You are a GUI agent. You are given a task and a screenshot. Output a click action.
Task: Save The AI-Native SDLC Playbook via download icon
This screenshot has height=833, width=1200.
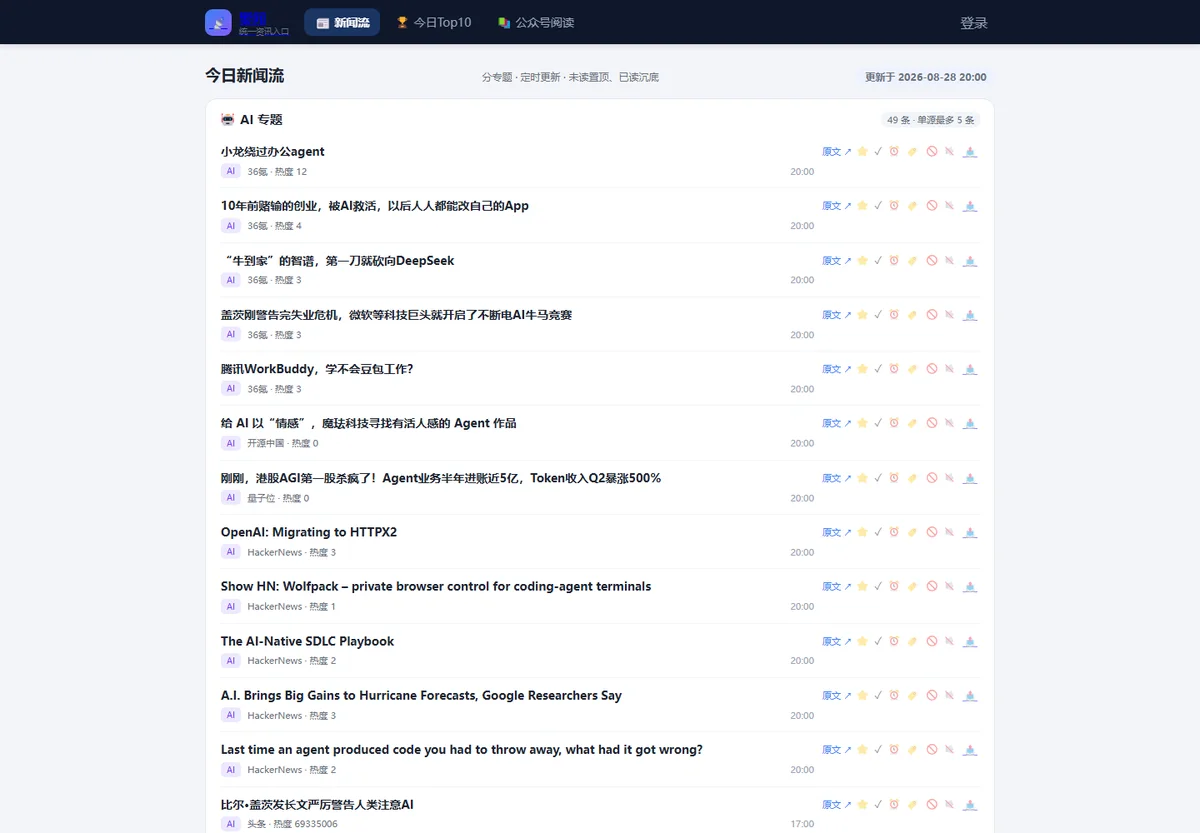(969, 641)
